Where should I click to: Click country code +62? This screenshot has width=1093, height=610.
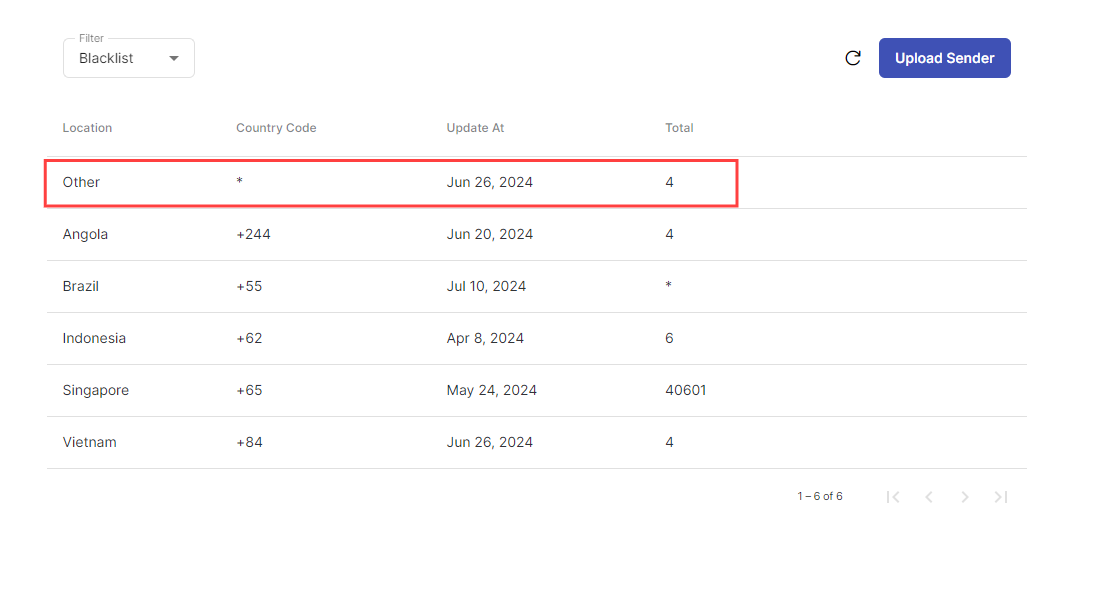pos(249,338)
